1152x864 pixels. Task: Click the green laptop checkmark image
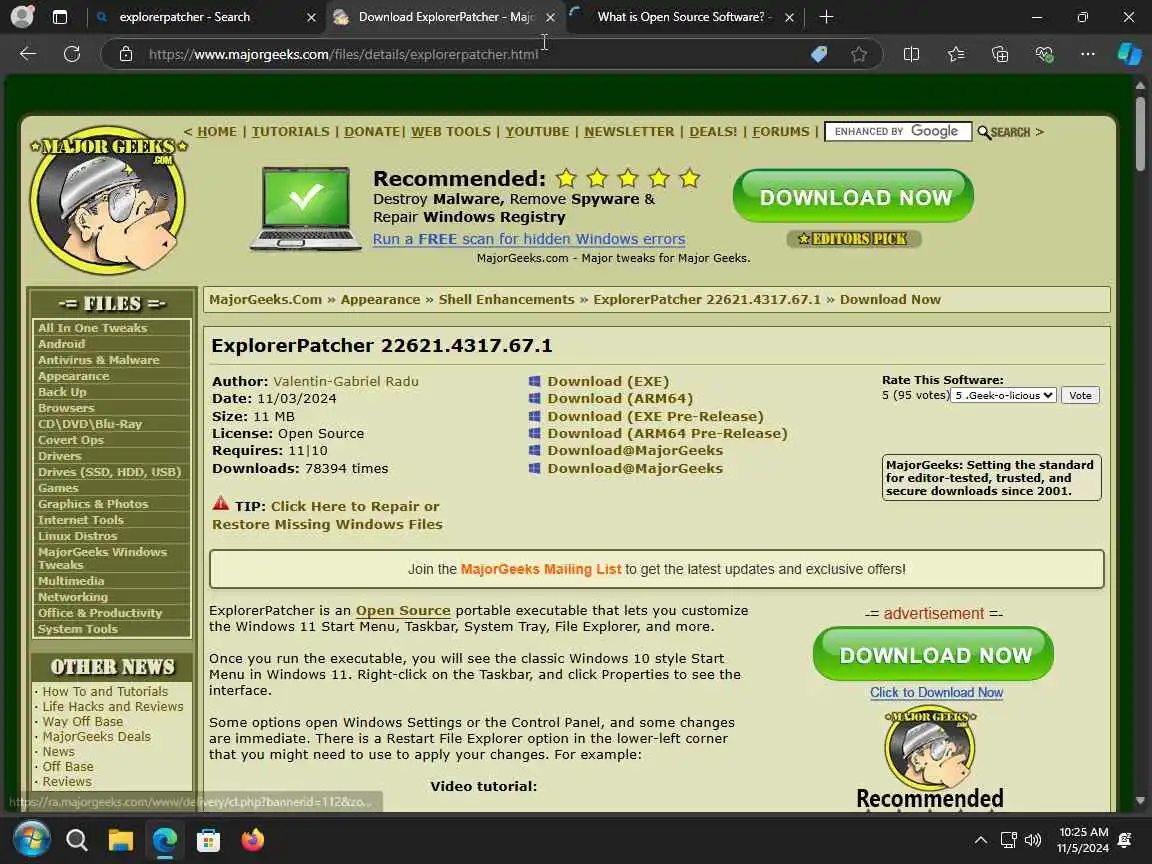[x=306, y=209]
